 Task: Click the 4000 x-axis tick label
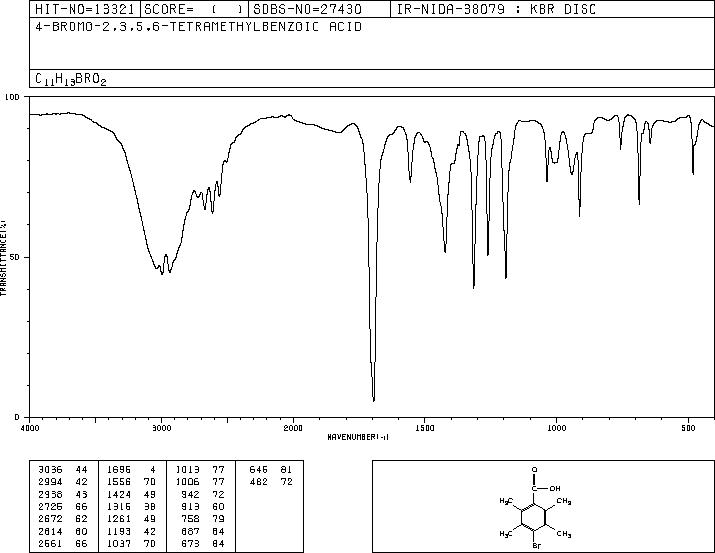[30, 428]
